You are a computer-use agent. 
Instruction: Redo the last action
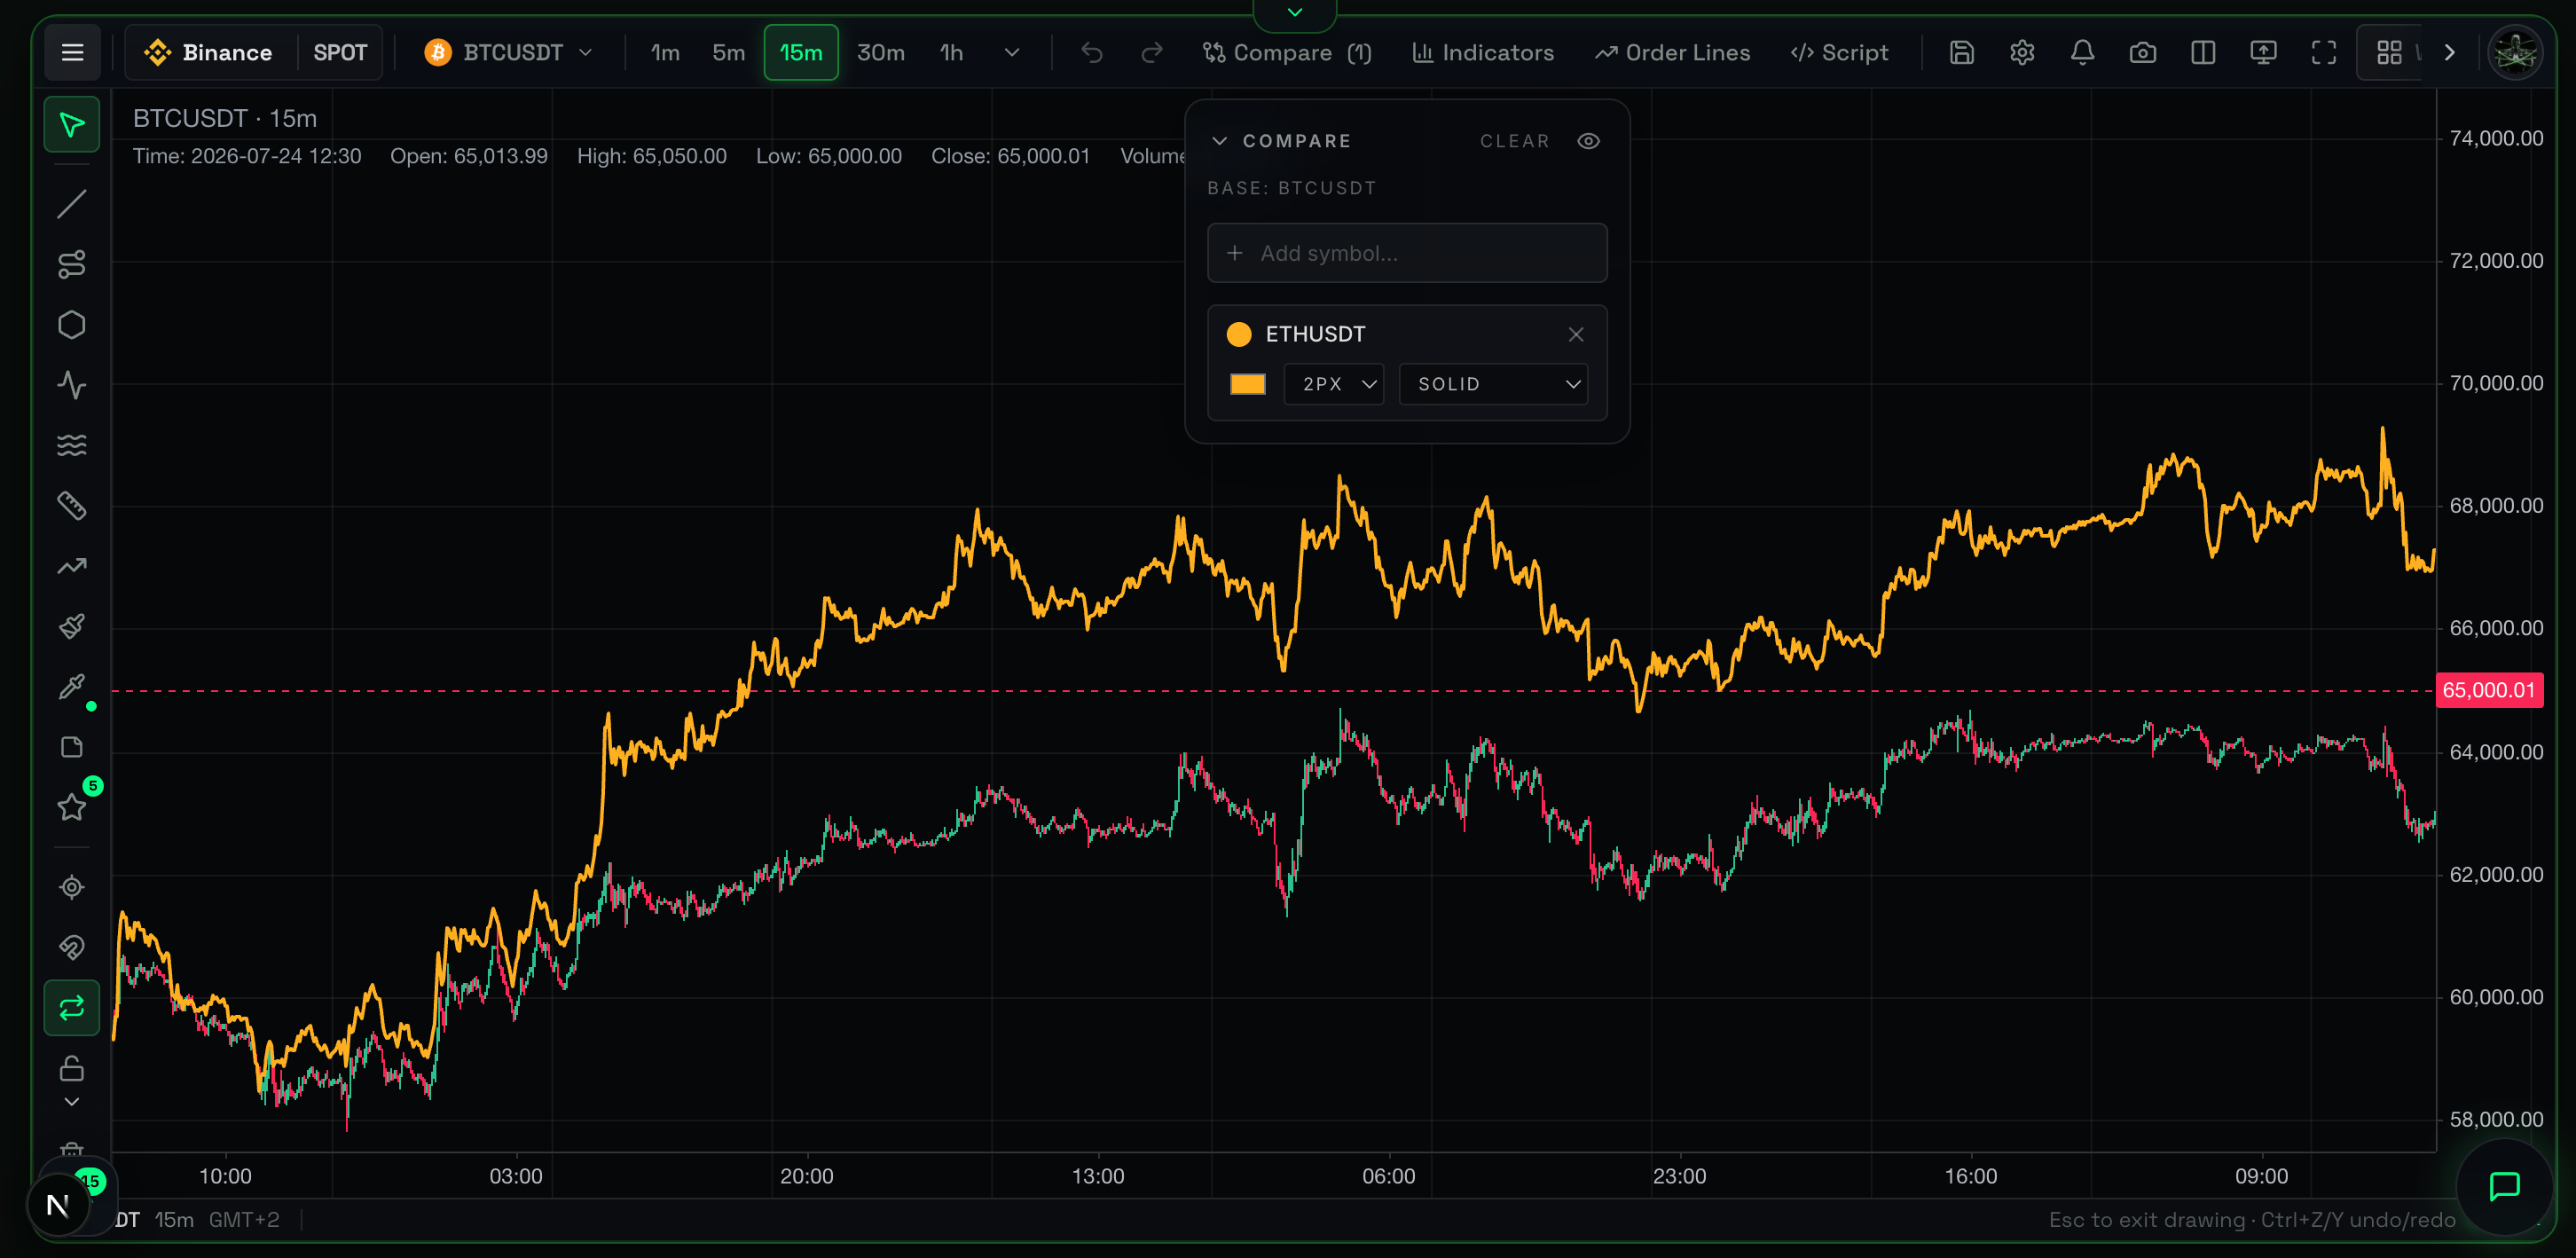[x=1152, y=53]
